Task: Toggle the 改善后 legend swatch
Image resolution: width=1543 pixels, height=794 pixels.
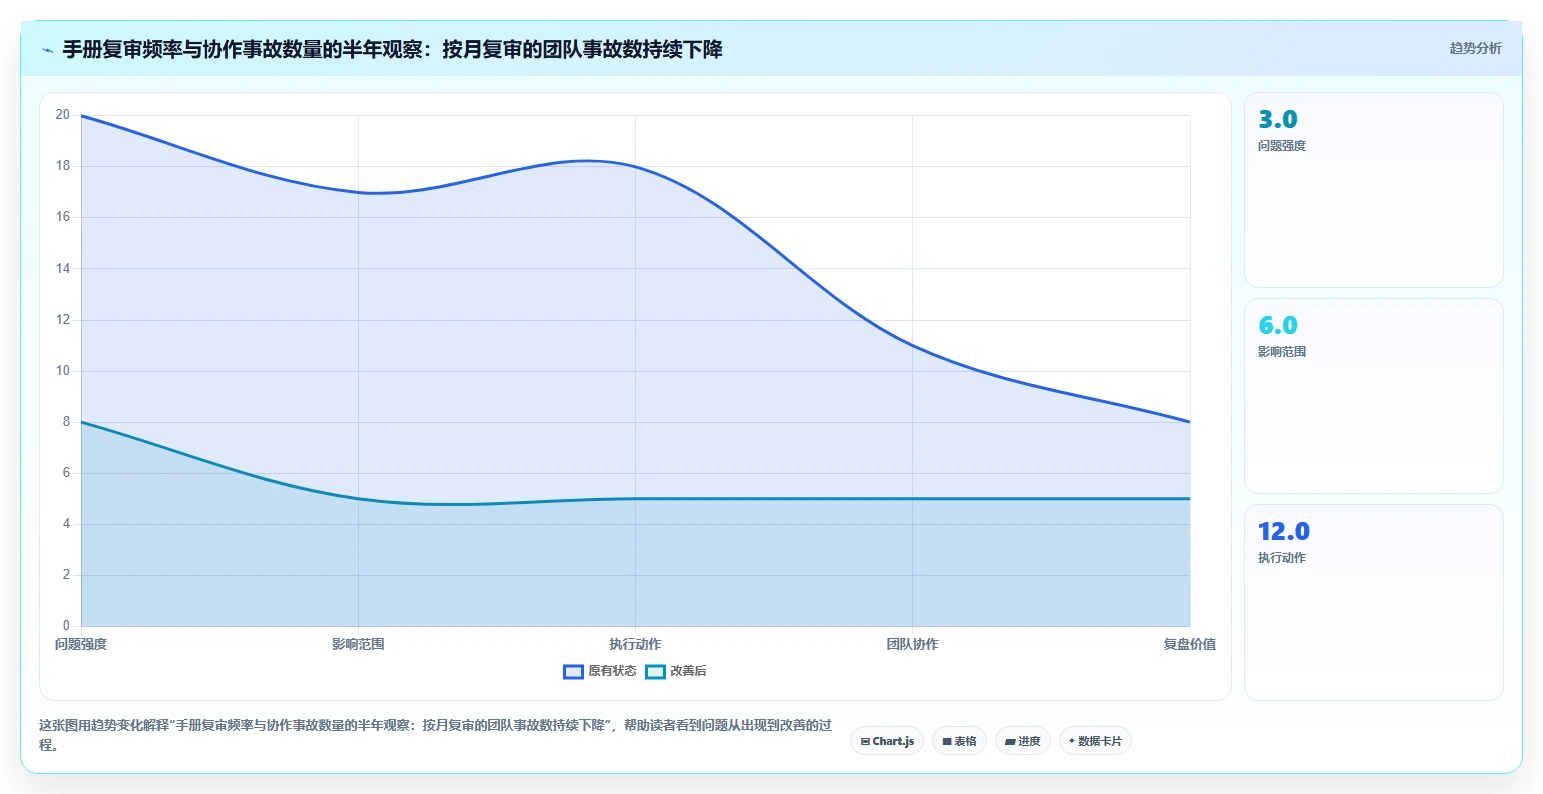Action: 655,671
